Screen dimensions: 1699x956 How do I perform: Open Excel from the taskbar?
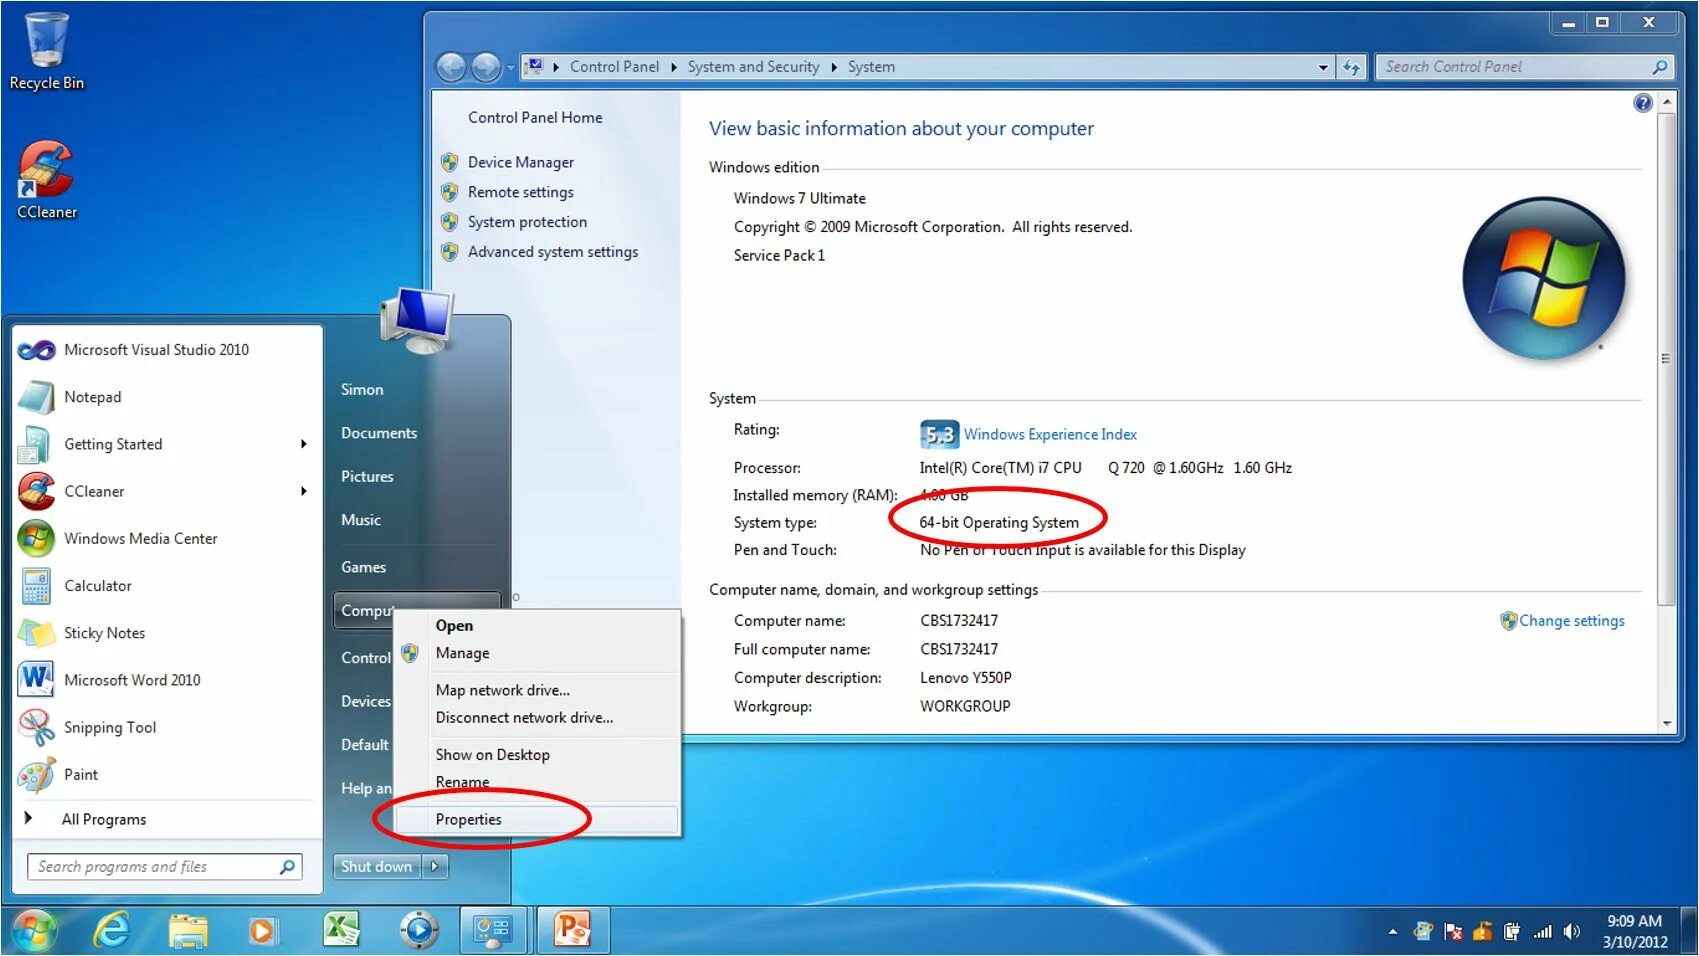341,931
